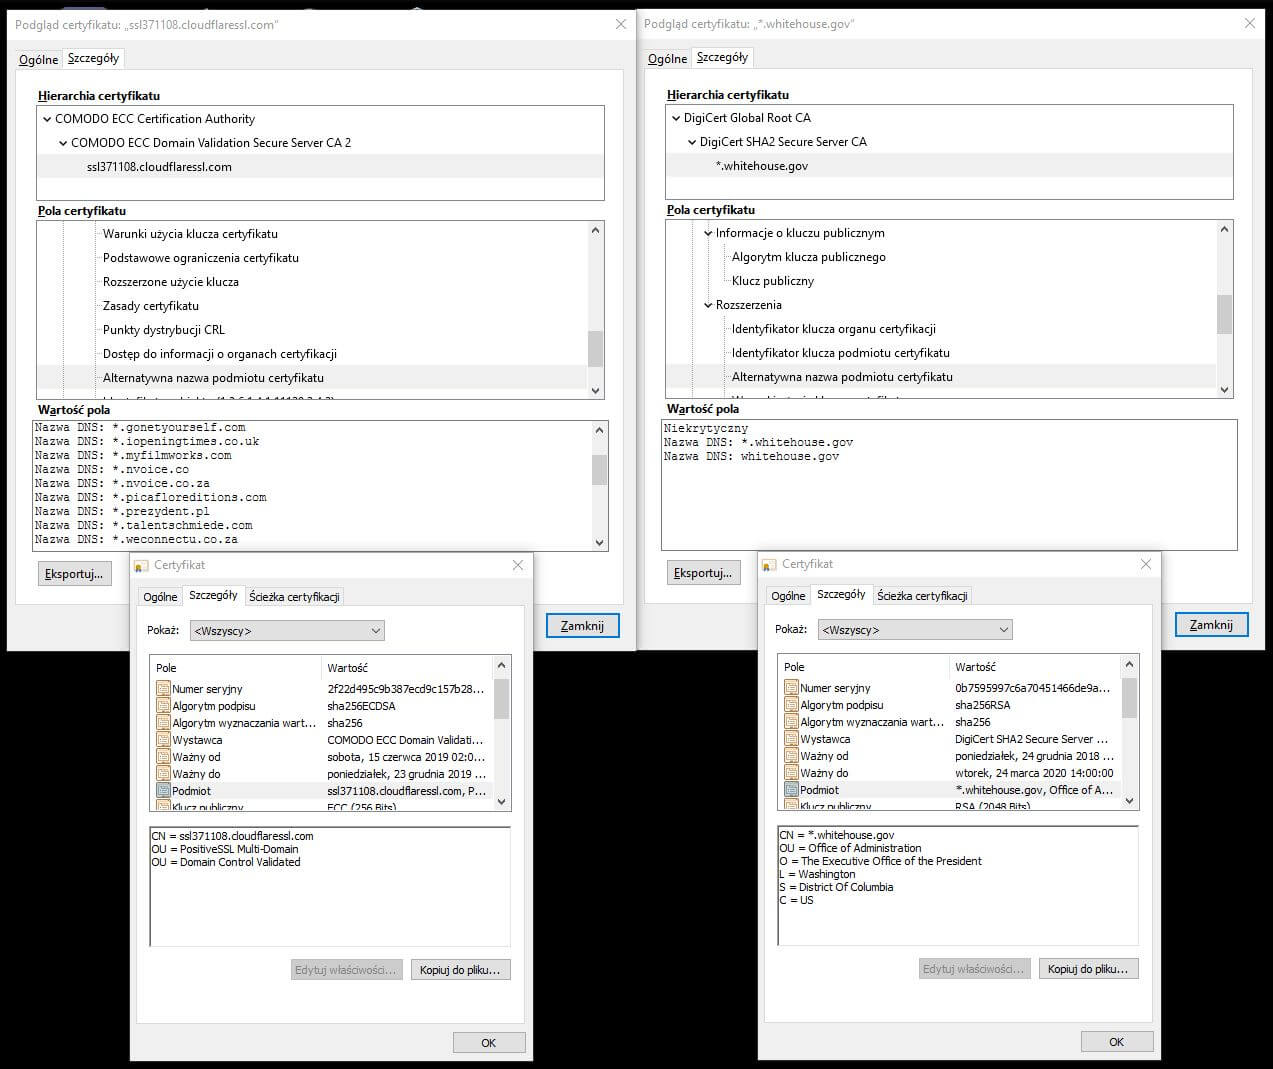
Task: Click scroll up arrow in left Certyfikat field list
Action: (502, 666)
